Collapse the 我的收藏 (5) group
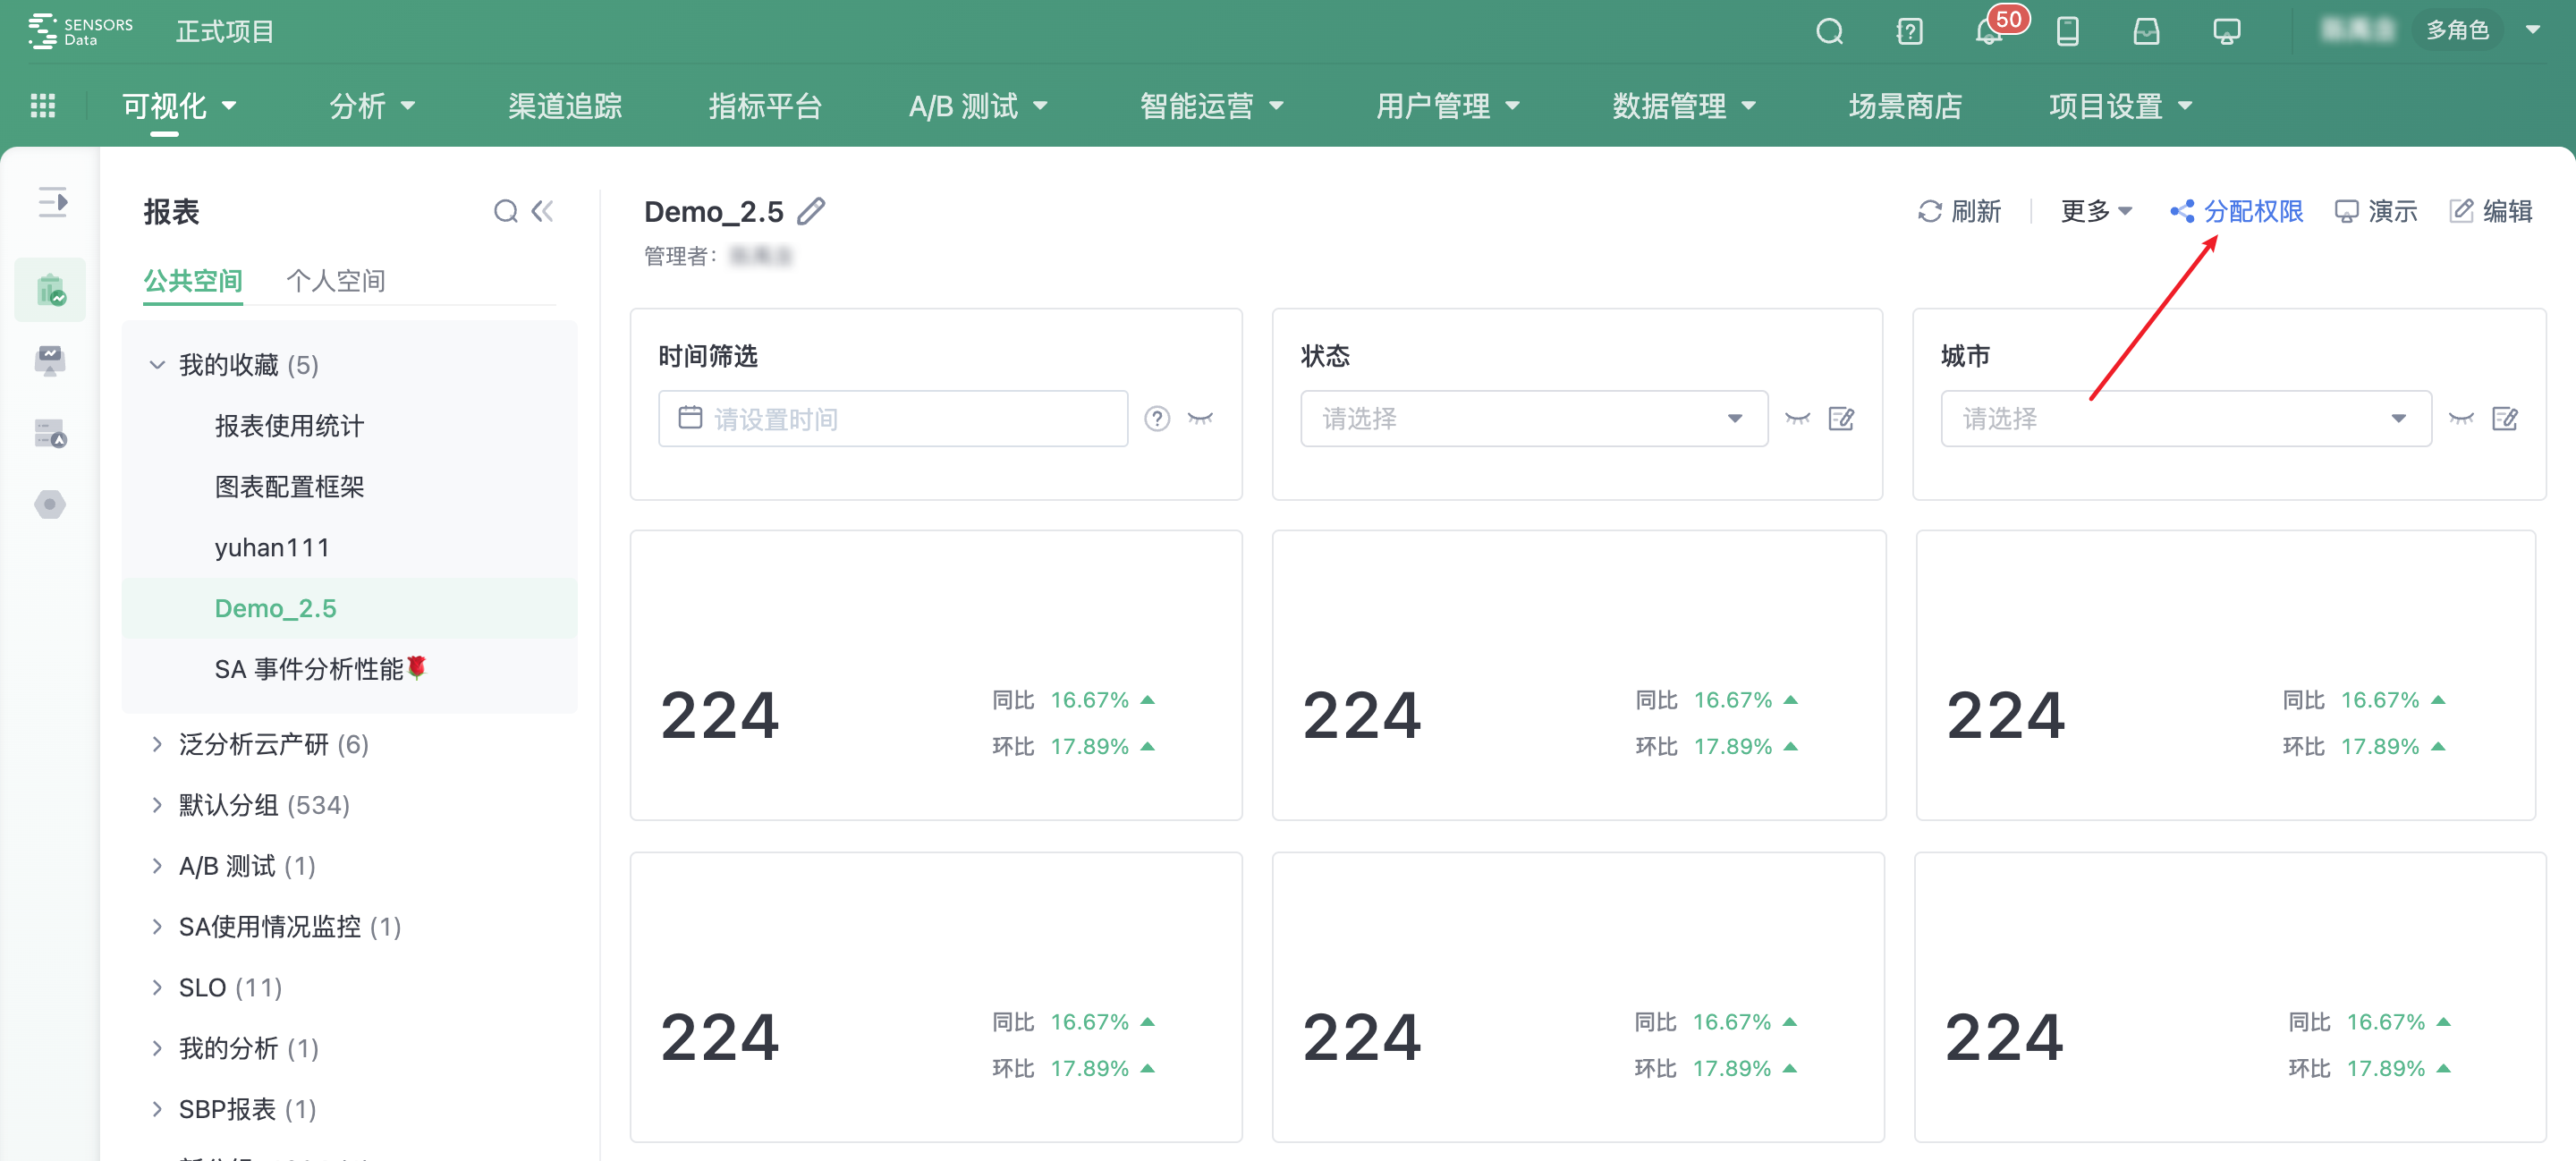 [157, 365]
